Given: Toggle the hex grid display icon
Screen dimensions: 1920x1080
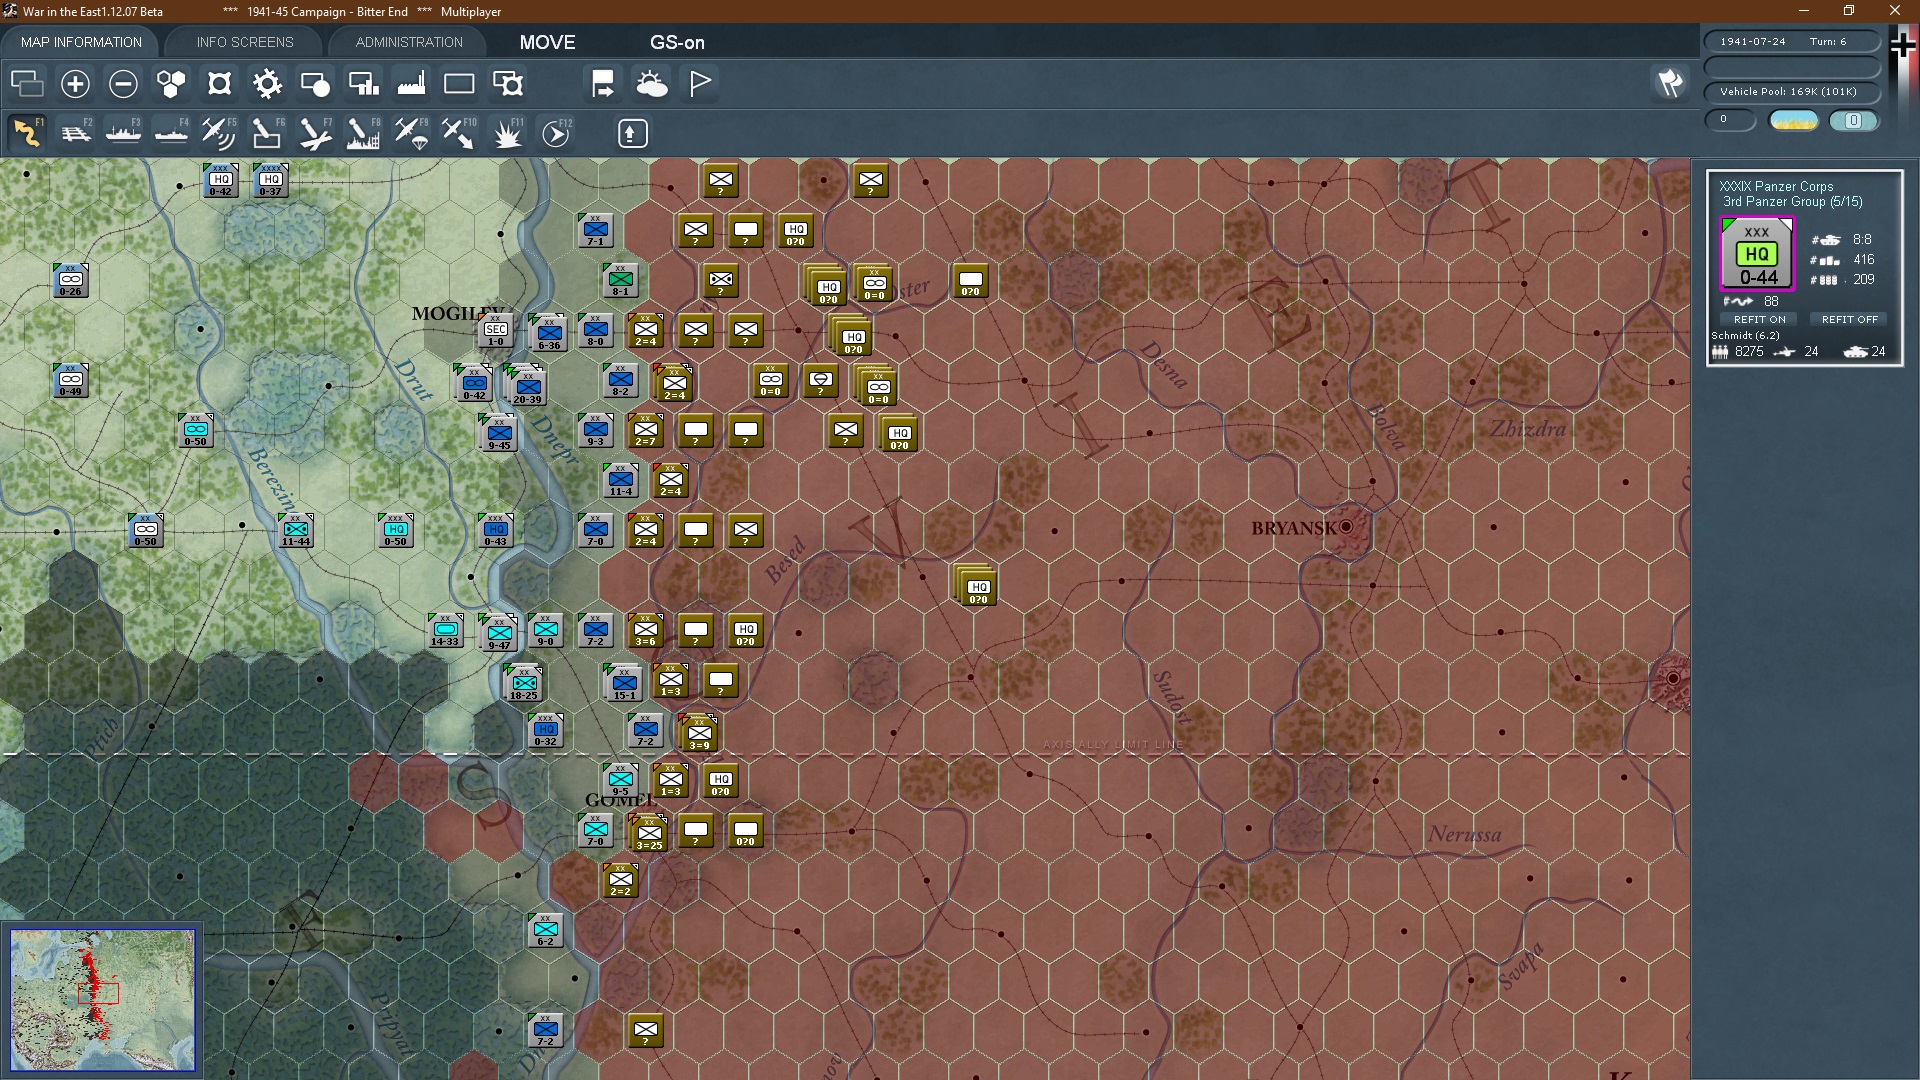Looking at the screenshot, I should 171,84.
